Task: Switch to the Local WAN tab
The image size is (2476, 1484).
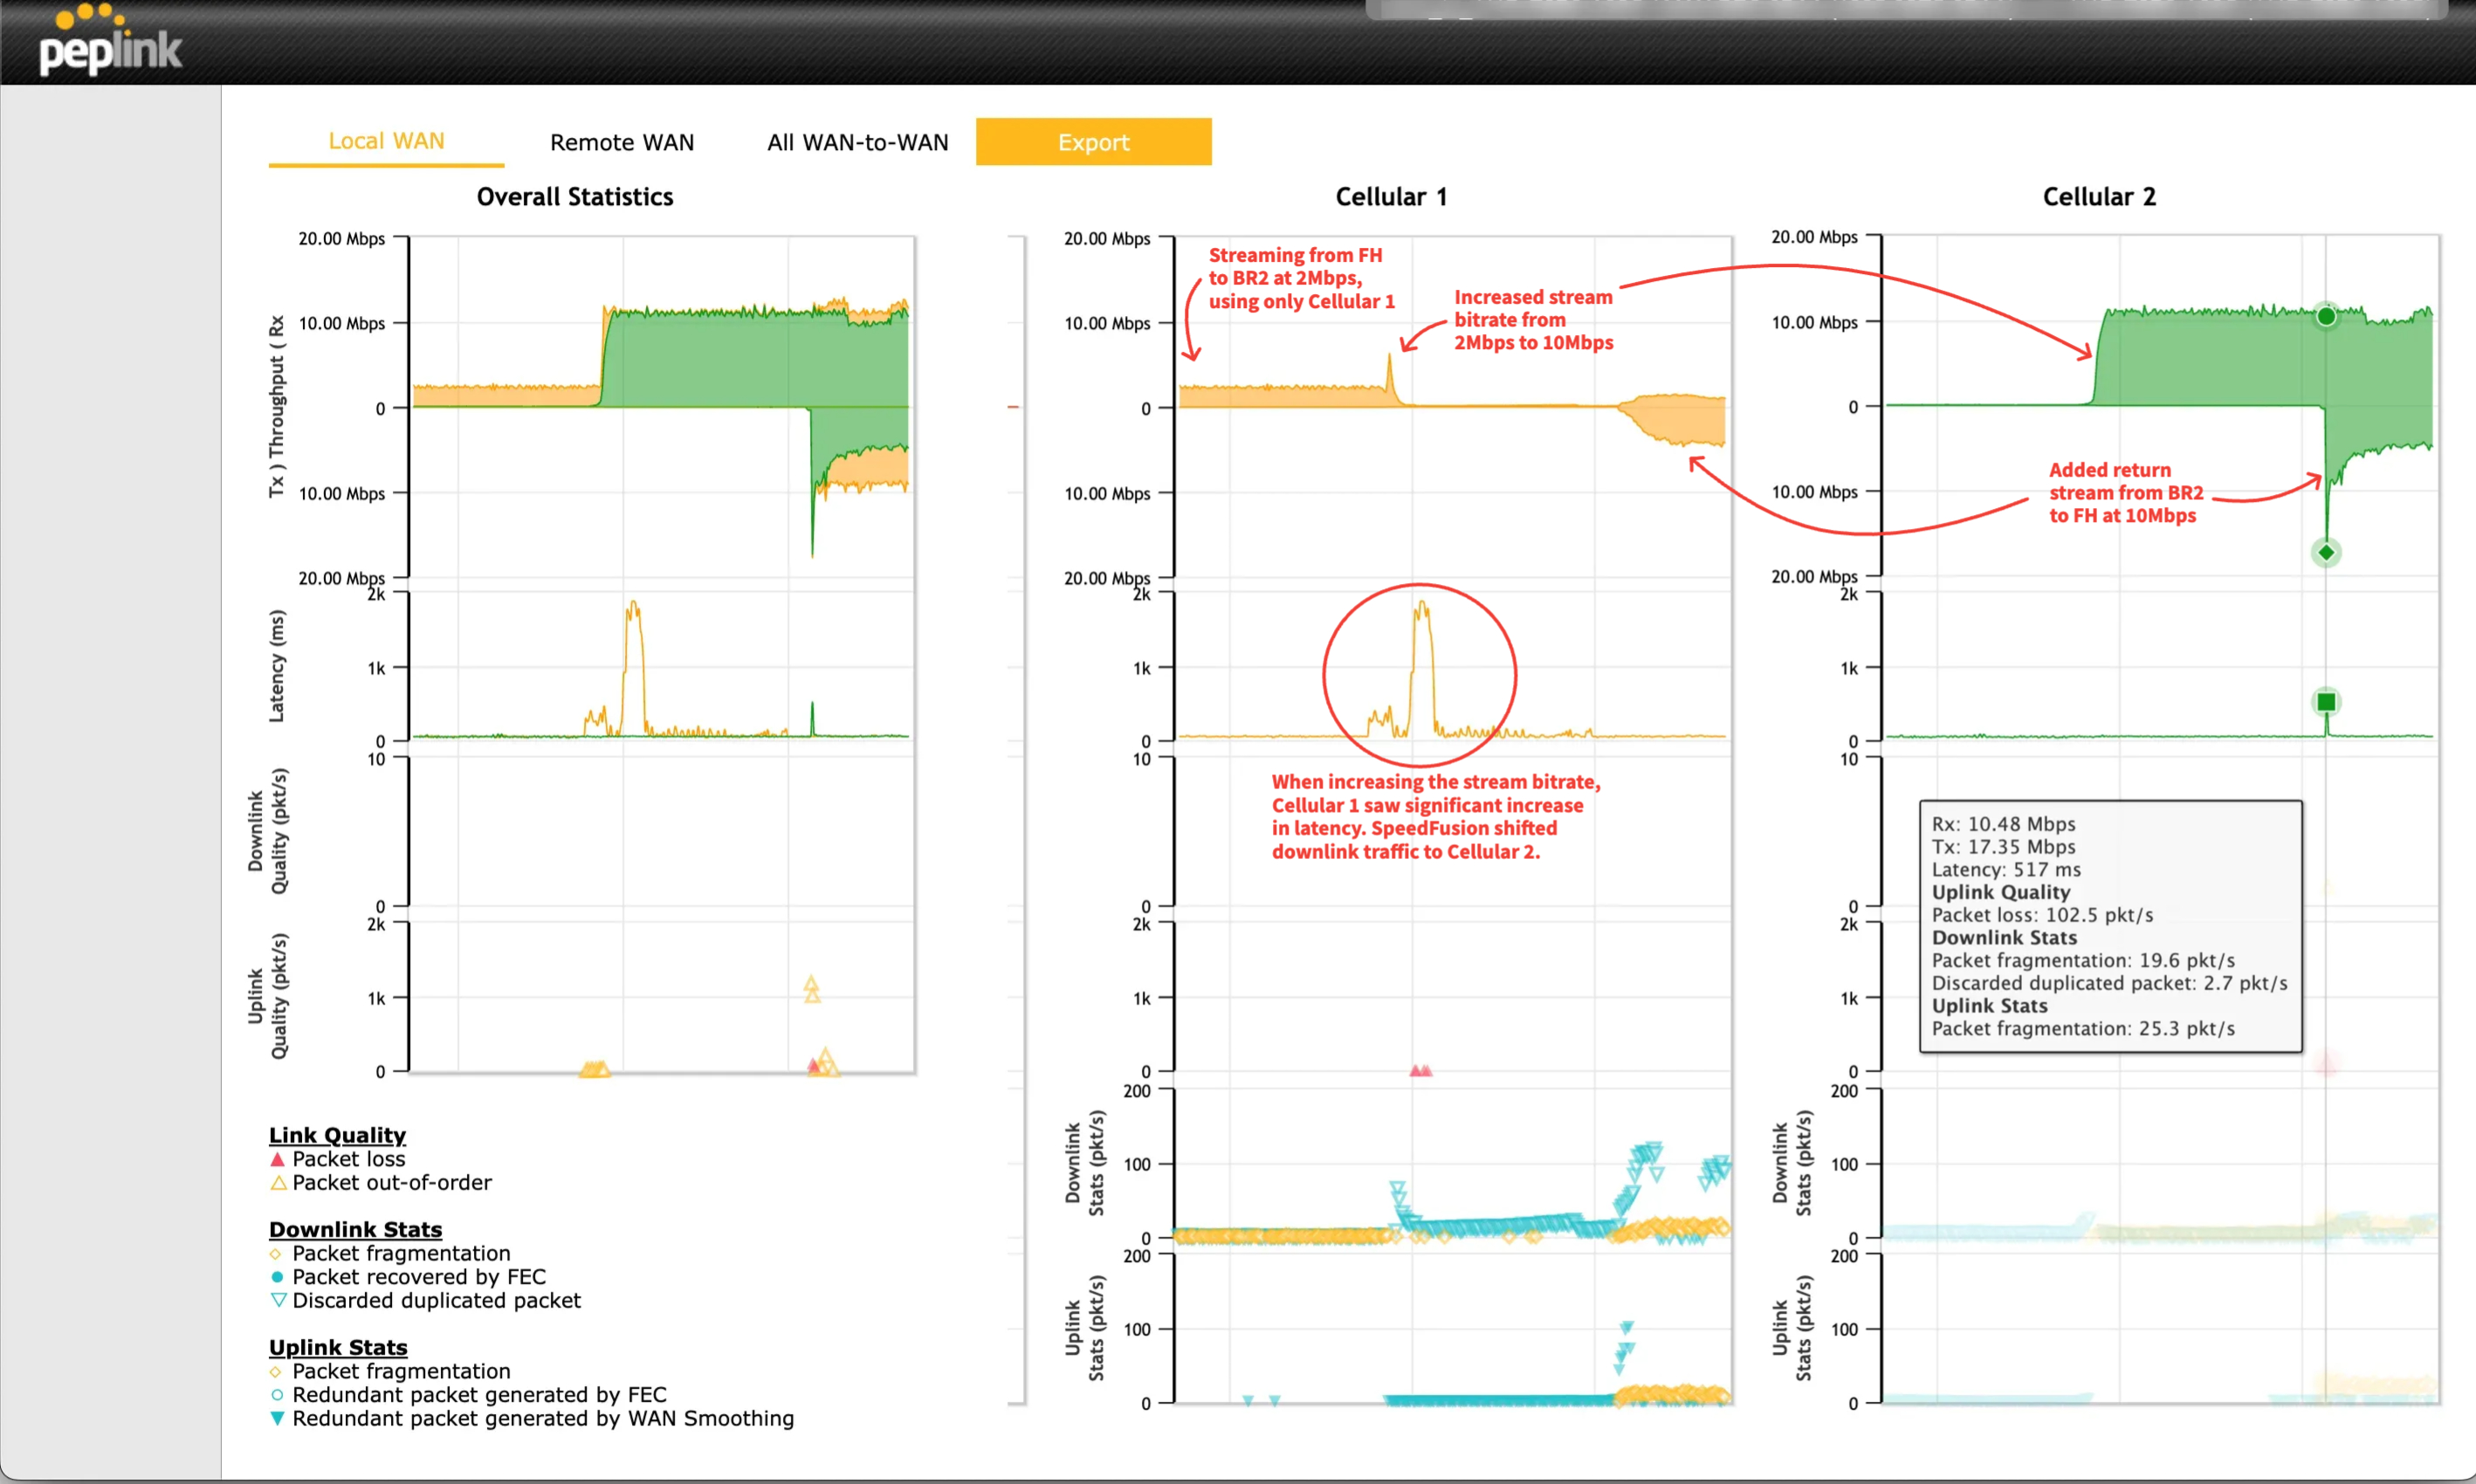Action: [x=386, y=141]
